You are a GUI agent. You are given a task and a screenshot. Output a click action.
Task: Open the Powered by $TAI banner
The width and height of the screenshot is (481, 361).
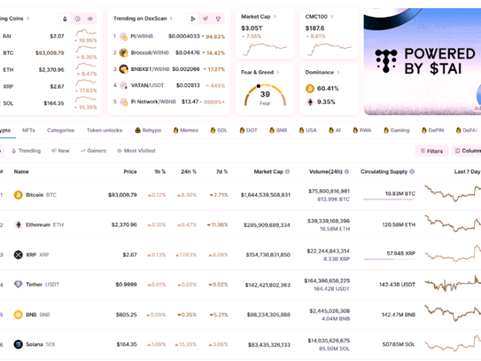(x=422, y=62)
